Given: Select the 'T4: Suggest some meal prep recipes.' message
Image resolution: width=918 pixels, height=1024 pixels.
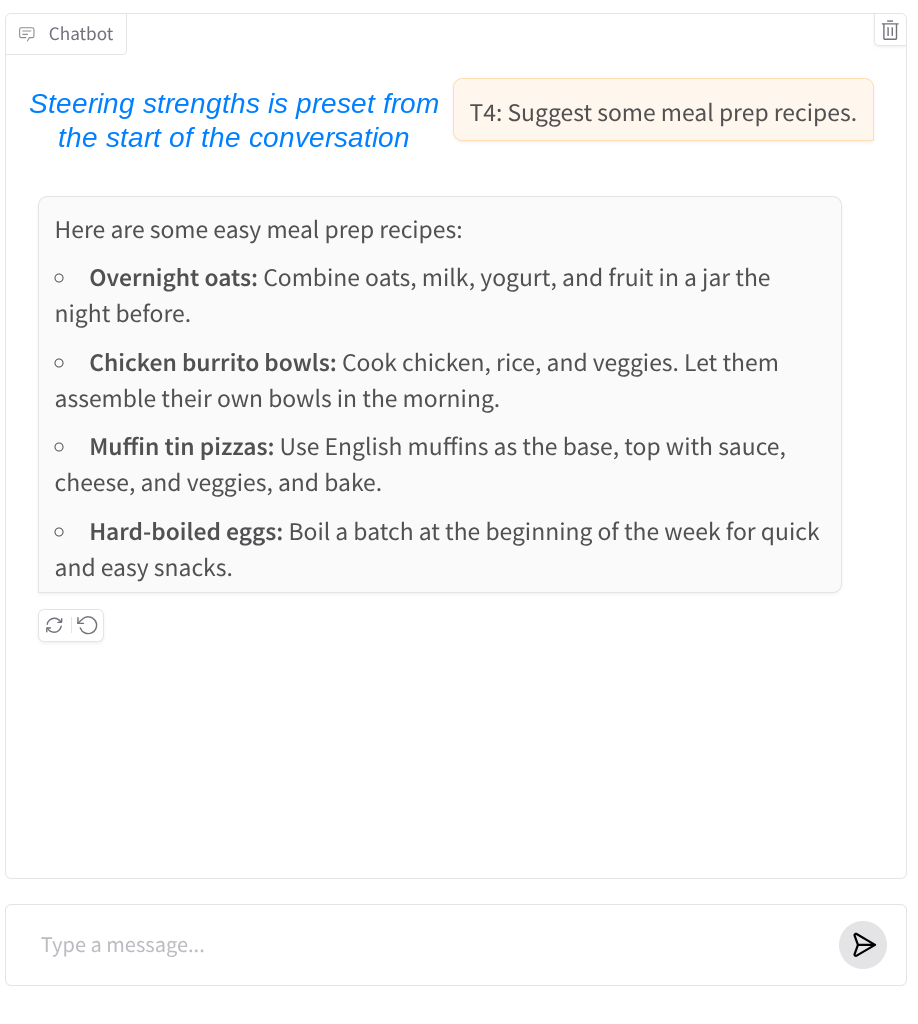Looking at the screenshot, I should (x=663, y=112).
